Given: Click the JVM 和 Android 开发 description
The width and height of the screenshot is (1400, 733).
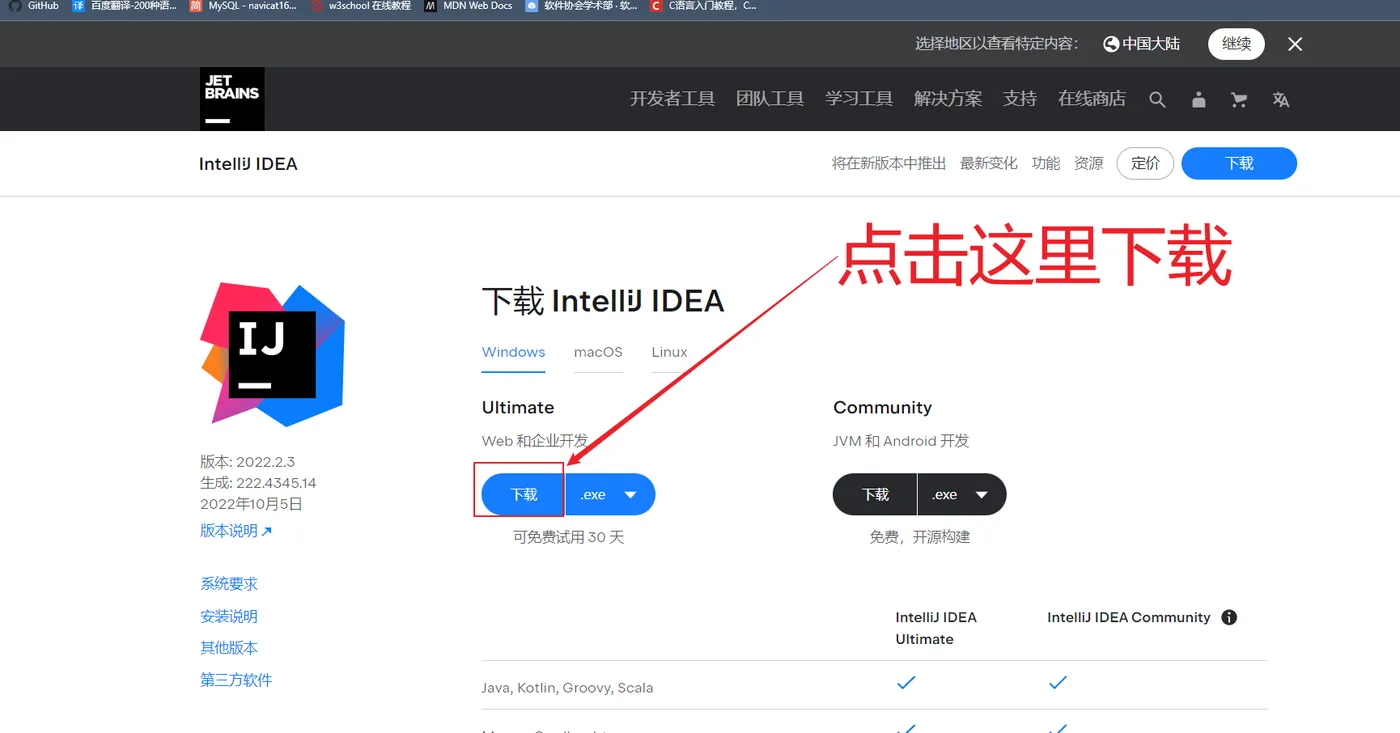Looking at the screenshot, I should click(x=901, y=441).
